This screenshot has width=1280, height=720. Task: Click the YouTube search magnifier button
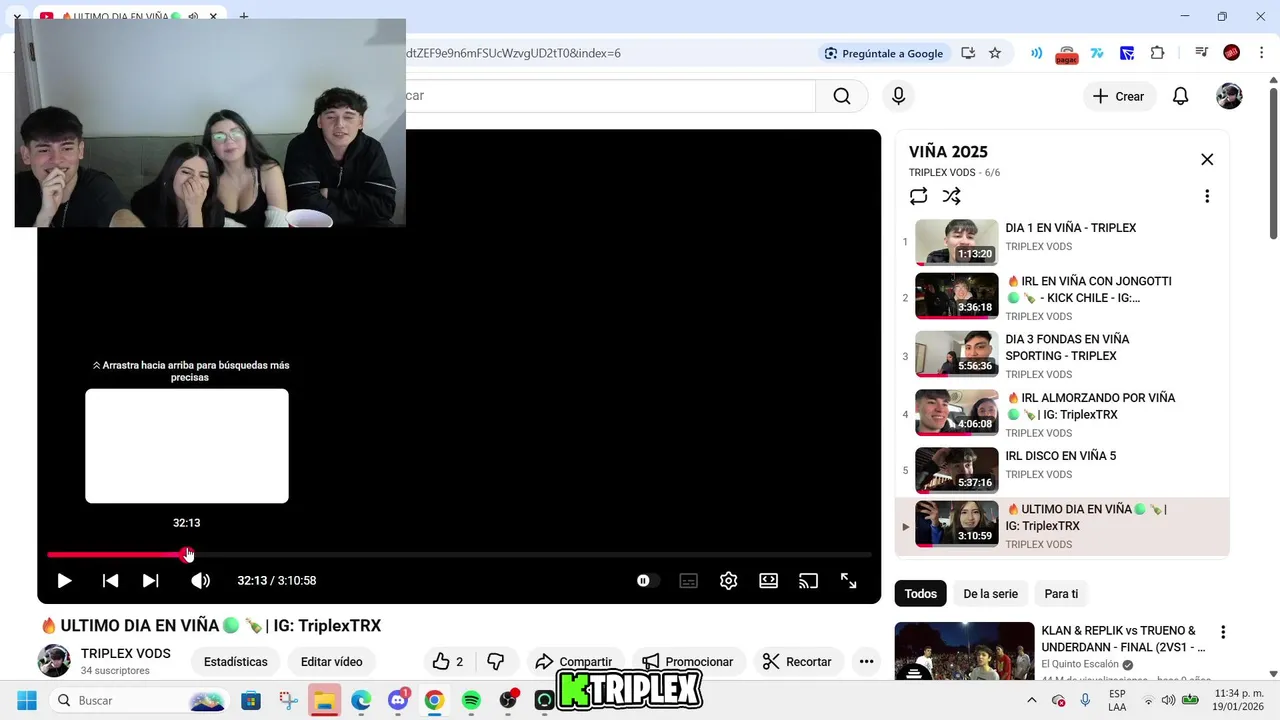coord(842,96)
